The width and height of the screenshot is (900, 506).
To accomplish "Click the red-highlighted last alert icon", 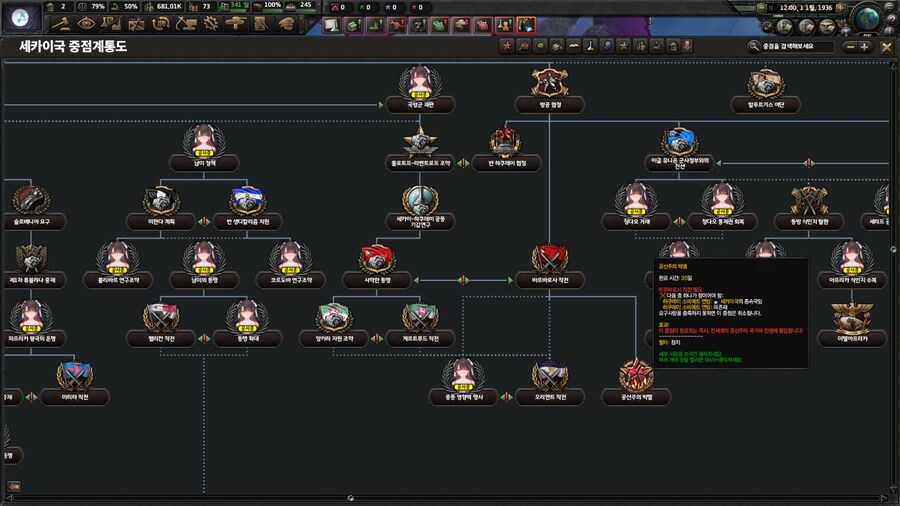I will pos(526,25).
